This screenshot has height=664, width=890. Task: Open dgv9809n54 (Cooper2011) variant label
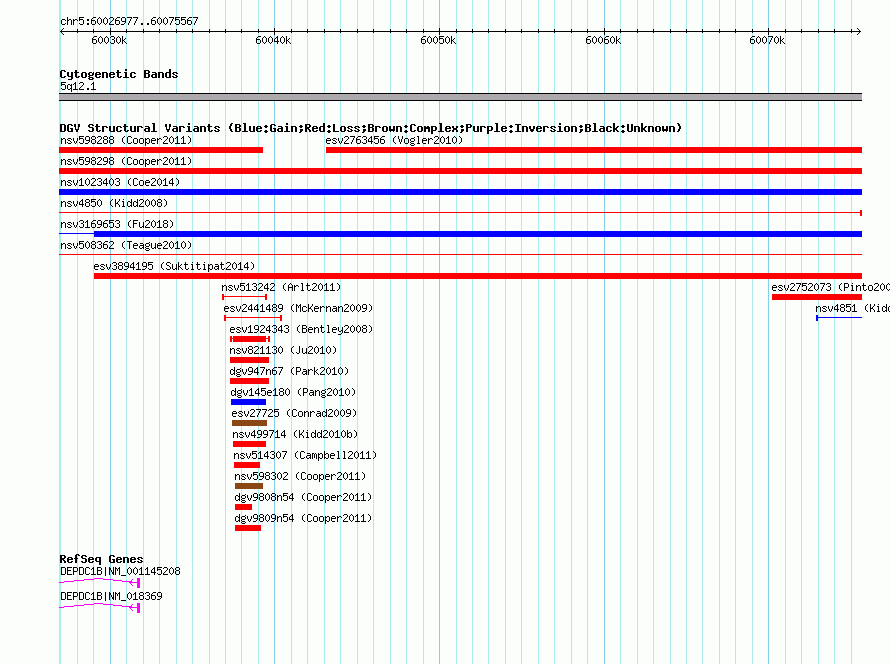303,518
